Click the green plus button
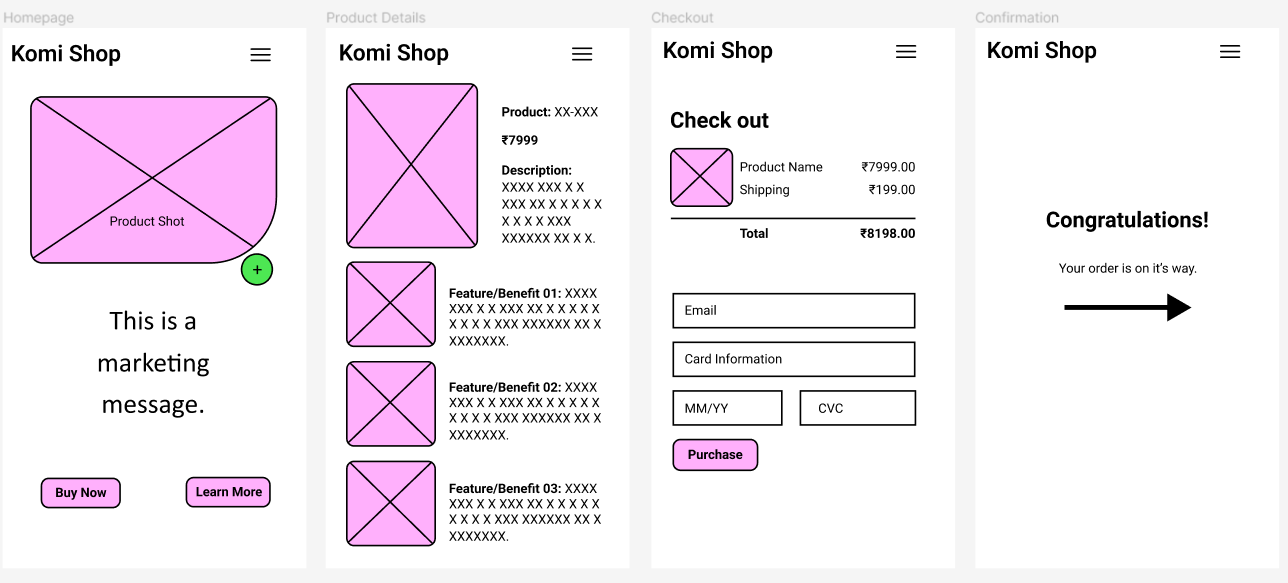The height and width of the screenshot is (583, 1288). (x=257, y=270)
